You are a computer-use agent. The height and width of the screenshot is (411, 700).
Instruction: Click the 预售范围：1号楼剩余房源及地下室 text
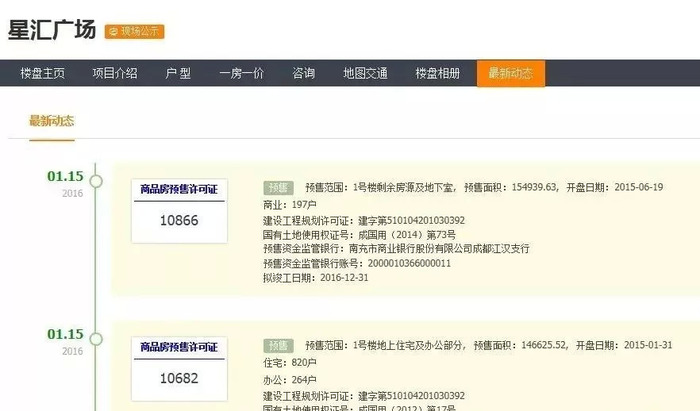[381, 187]
